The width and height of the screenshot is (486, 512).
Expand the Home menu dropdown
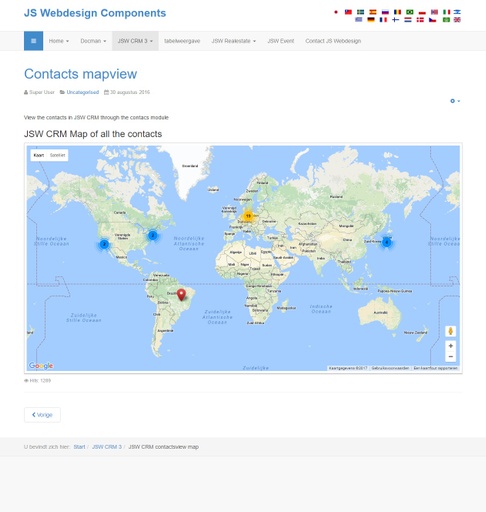coord(59,41)
